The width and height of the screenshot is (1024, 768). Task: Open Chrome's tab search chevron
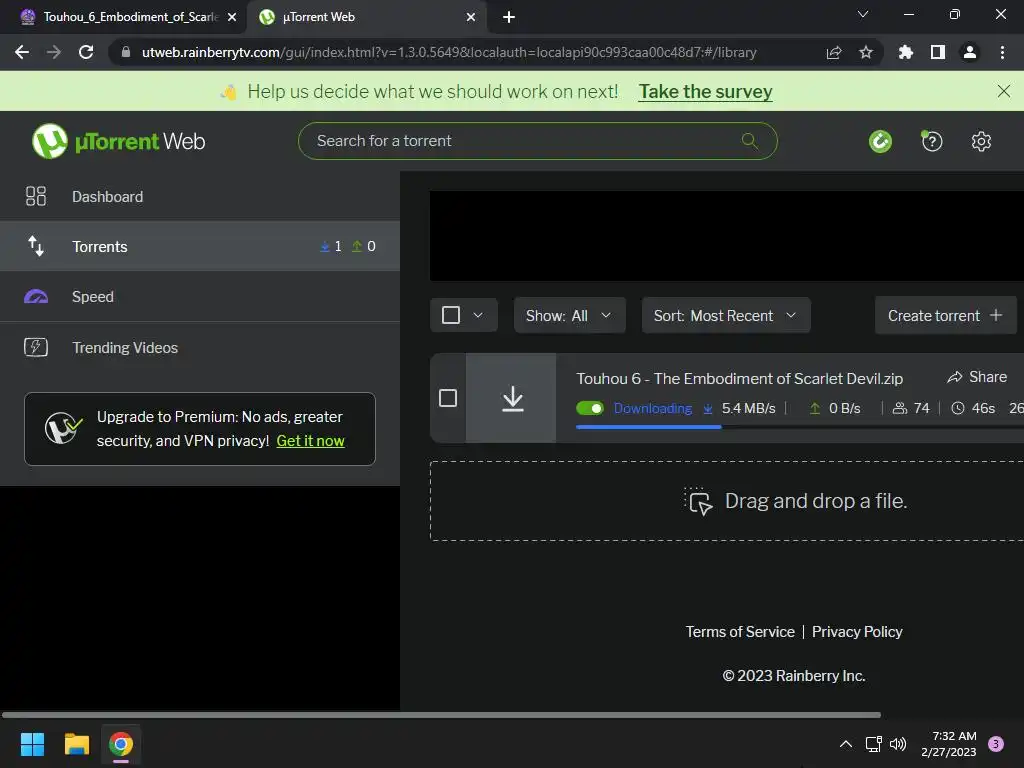coord(863,14)
